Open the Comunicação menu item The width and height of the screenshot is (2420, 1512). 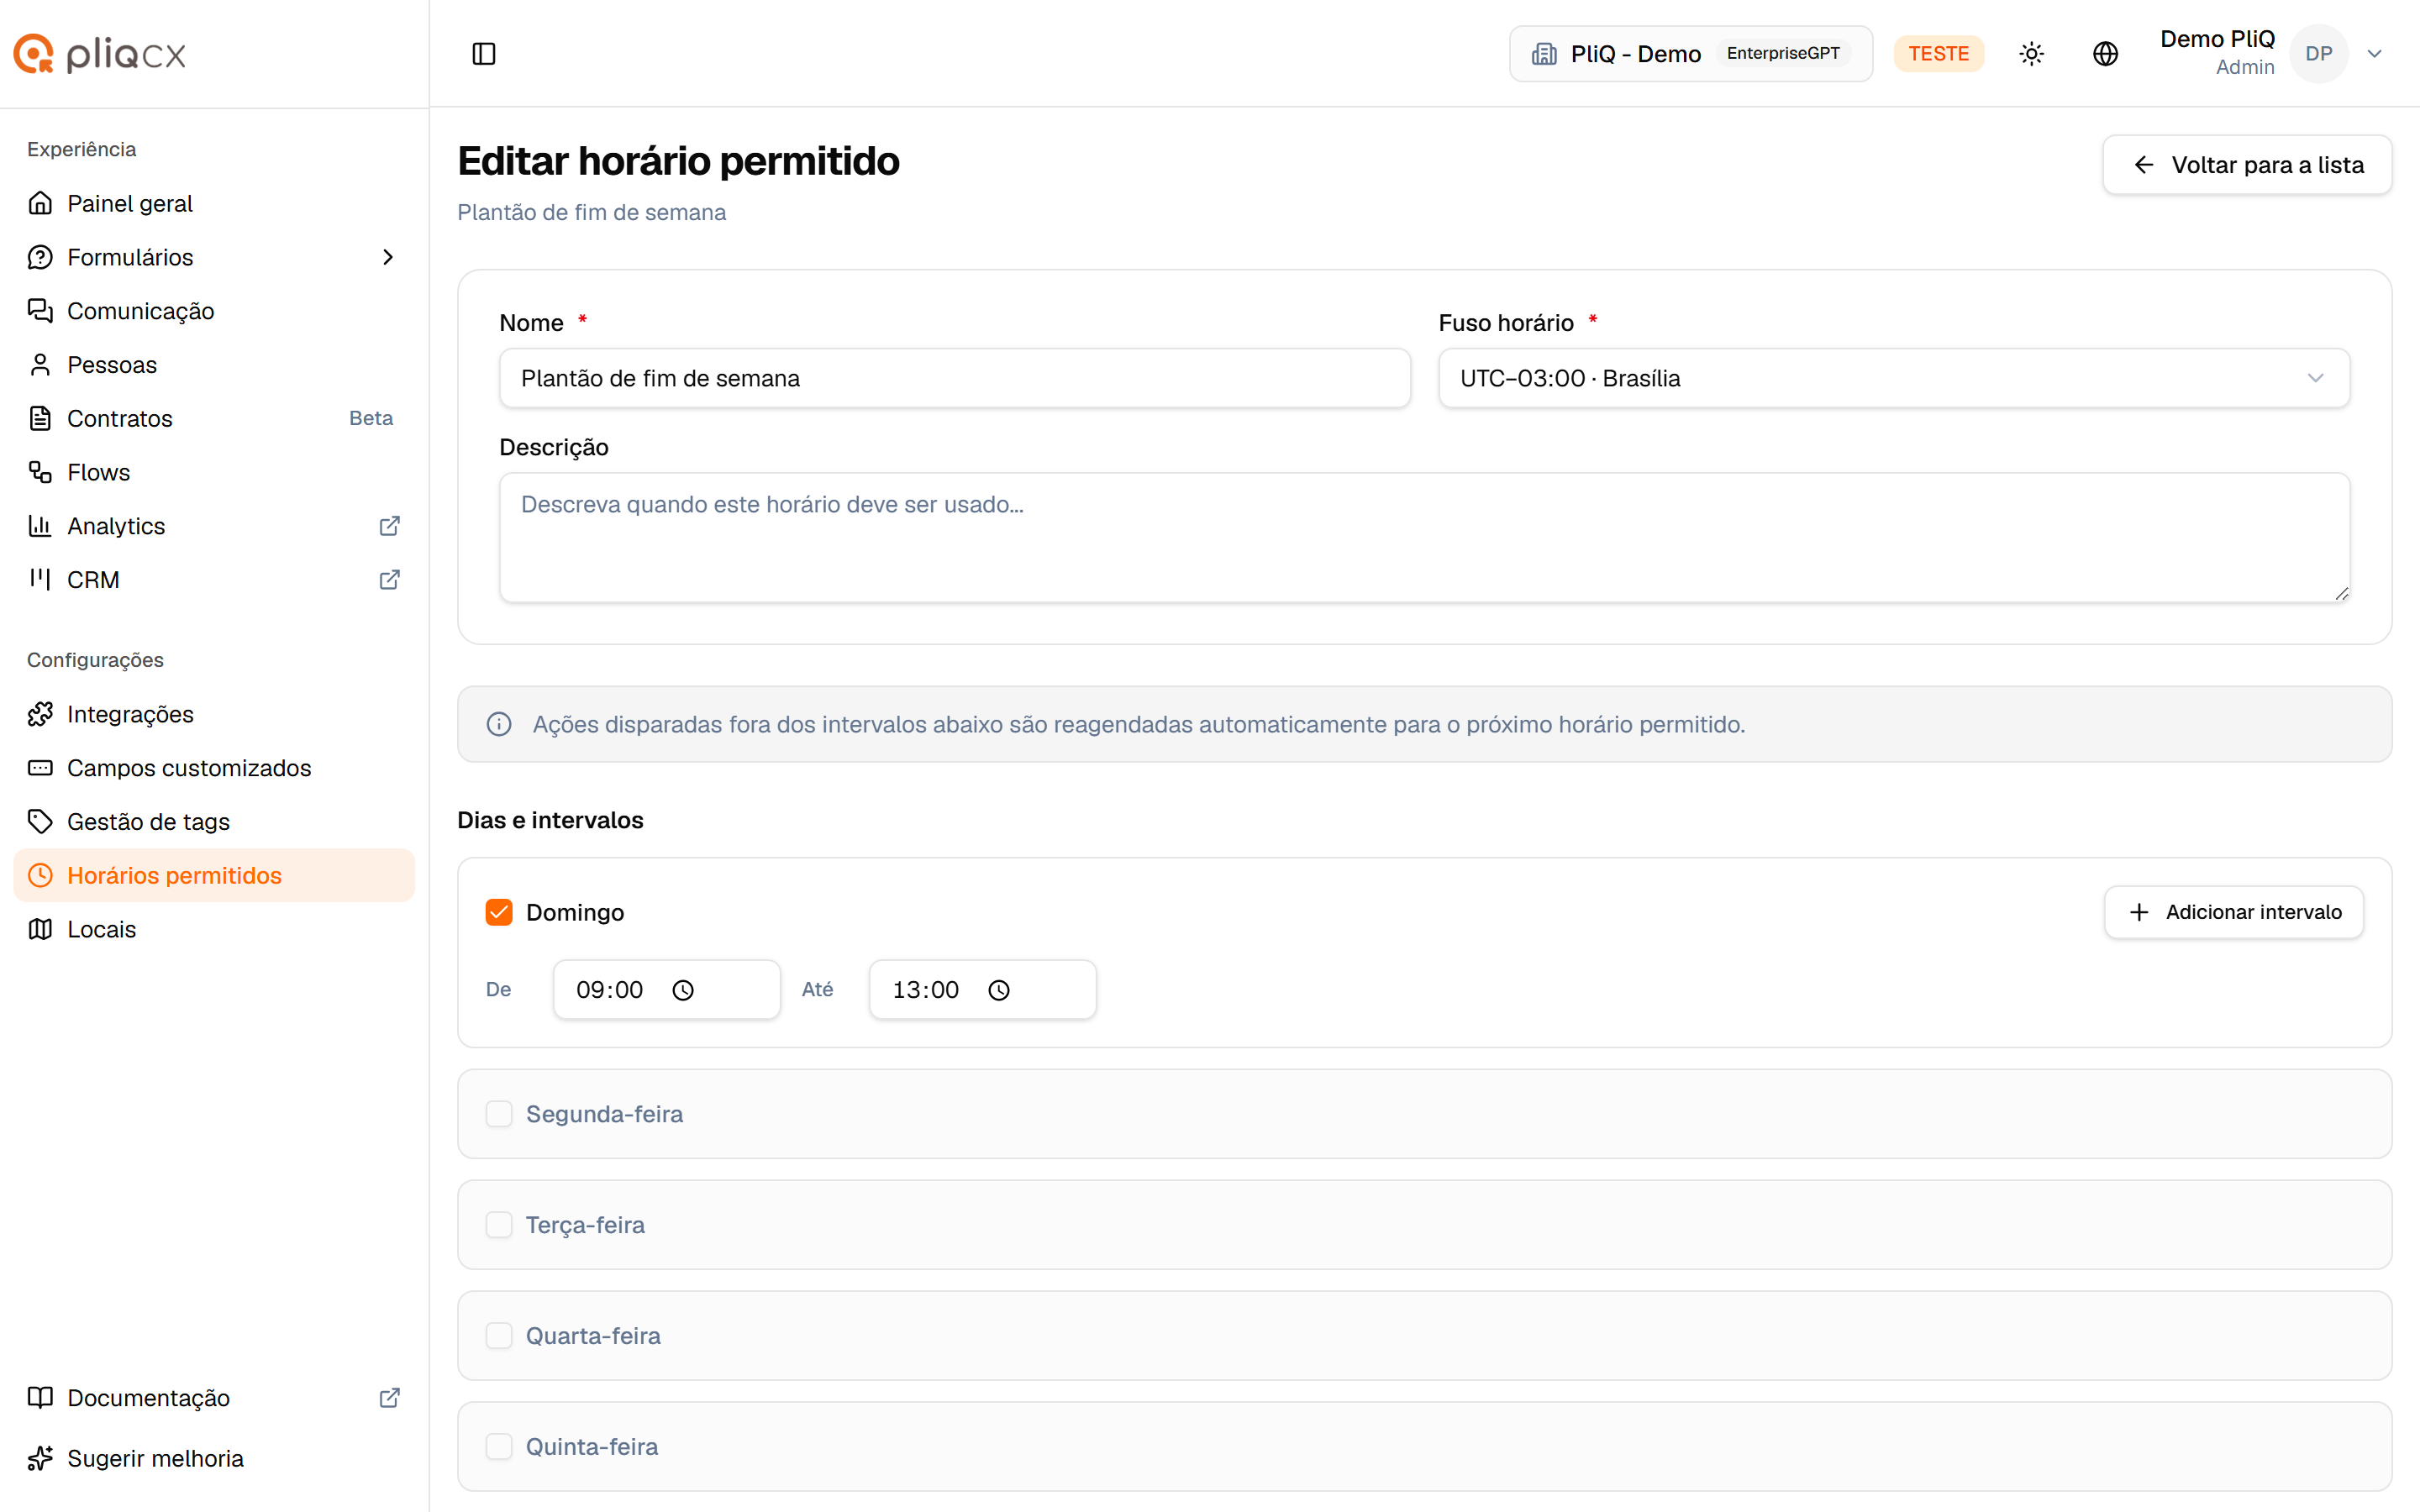(214, 311)
